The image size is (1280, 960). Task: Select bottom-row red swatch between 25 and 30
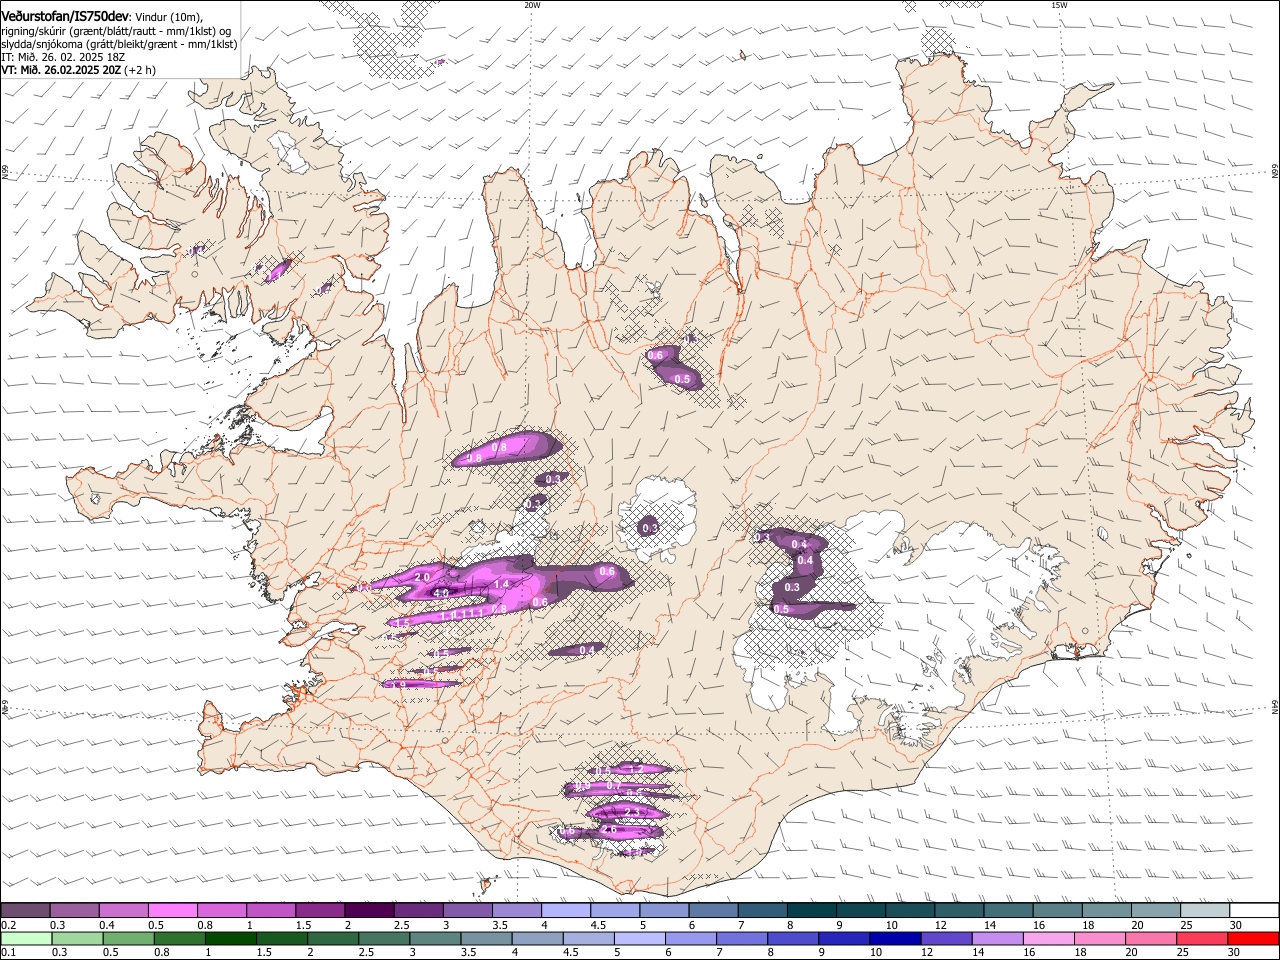click(x=1203, y=939)
